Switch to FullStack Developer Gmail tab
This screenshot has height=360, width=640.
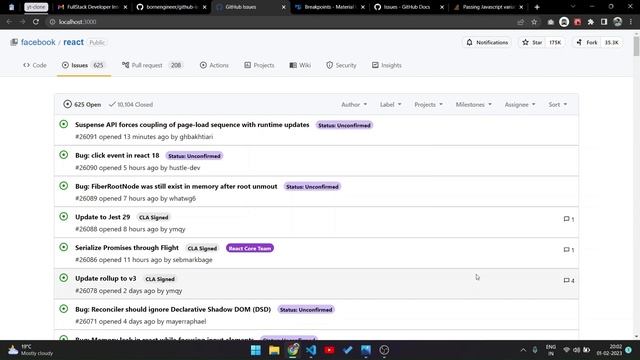click(91, 7)
